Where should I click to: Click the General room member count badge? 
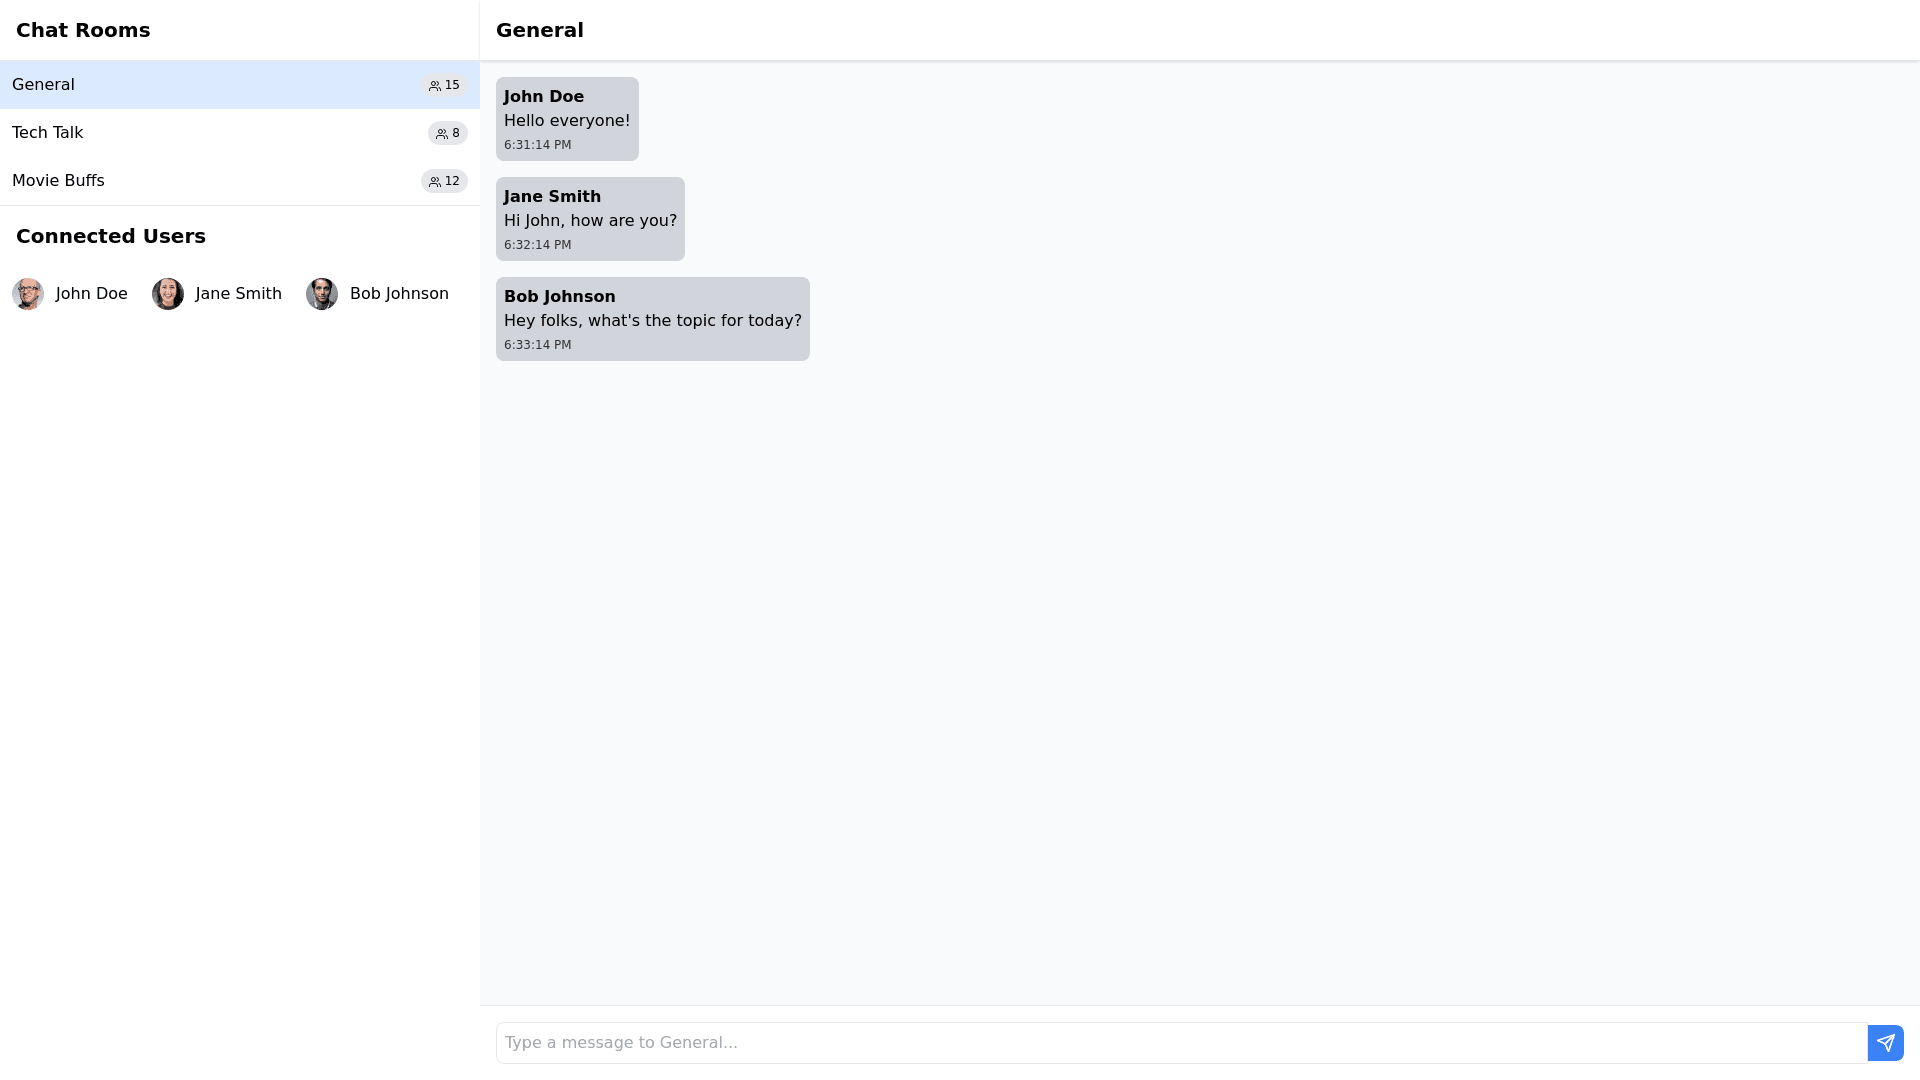(x=444, y=85)
